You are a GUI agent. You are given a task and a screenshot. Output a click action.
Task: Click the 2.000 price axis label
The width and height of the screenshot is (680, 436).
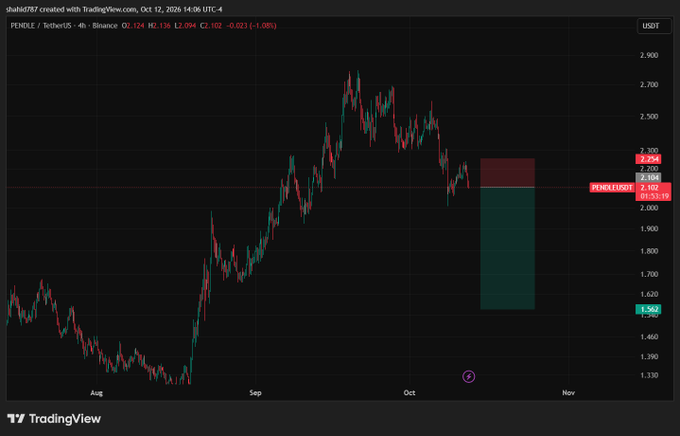tap(649, 208)
